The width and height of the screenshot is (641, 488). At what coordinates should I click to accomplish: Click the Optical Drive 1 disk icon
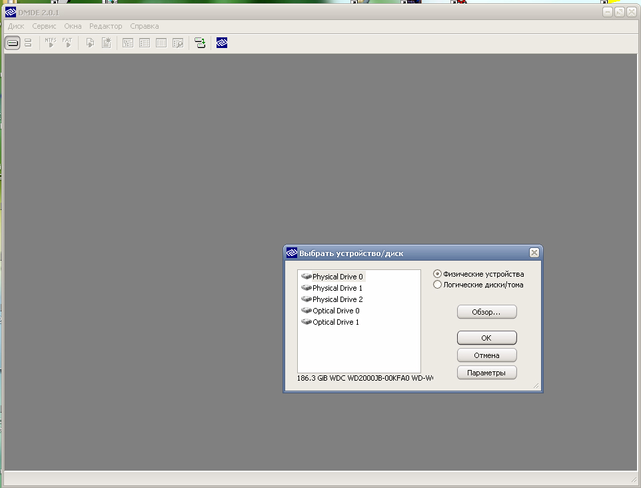(x=306, y=322)
